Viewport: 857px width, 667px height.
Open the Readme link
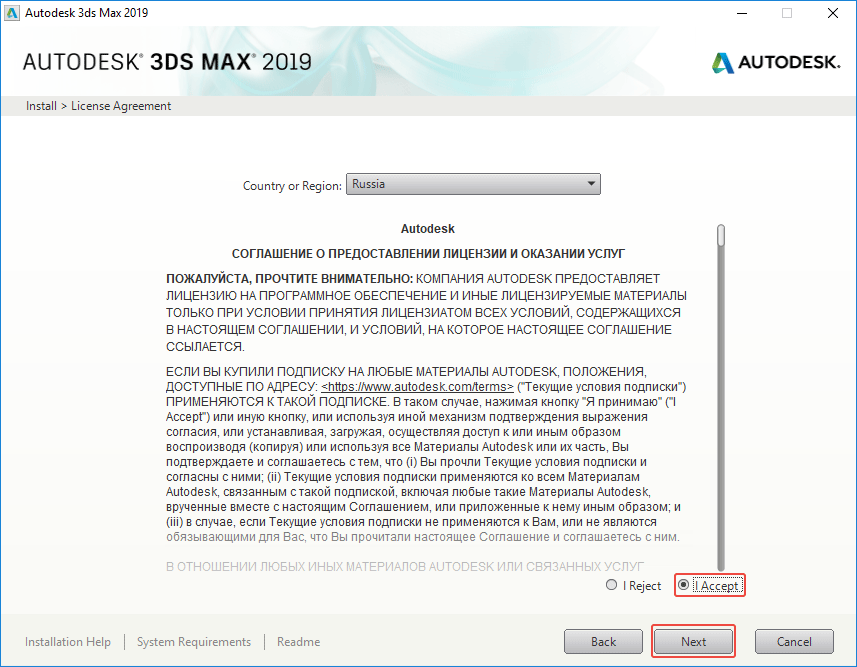tap(298, 642)
